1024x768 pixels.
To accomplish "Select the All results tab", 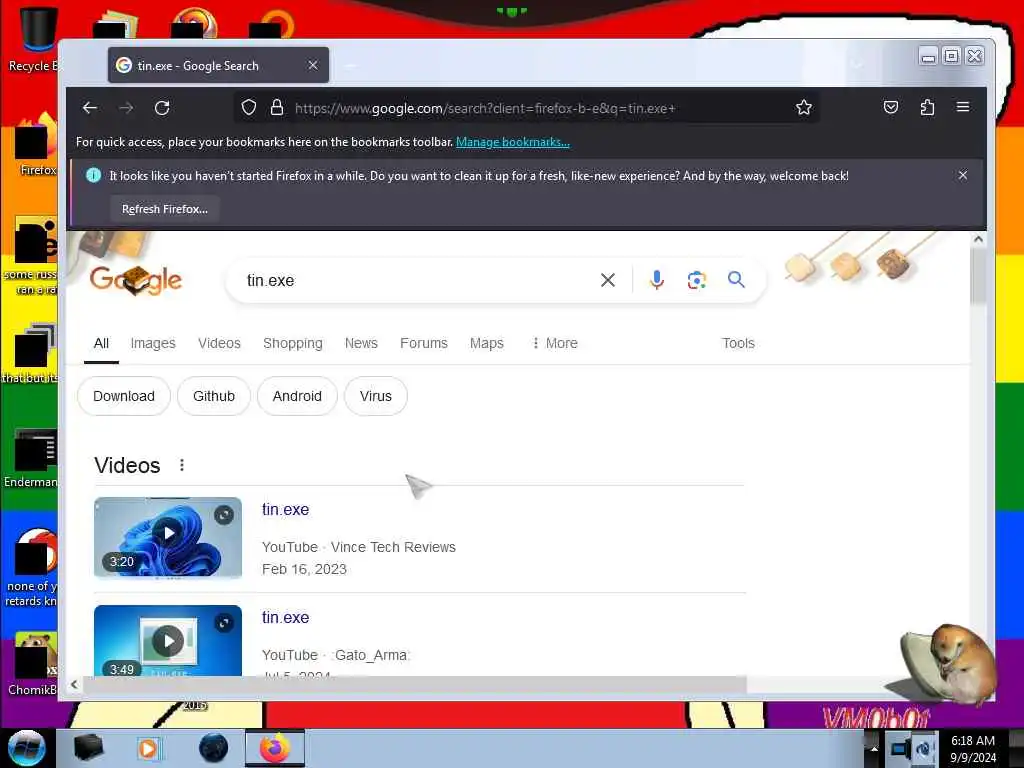I will [x=101, y=343].
